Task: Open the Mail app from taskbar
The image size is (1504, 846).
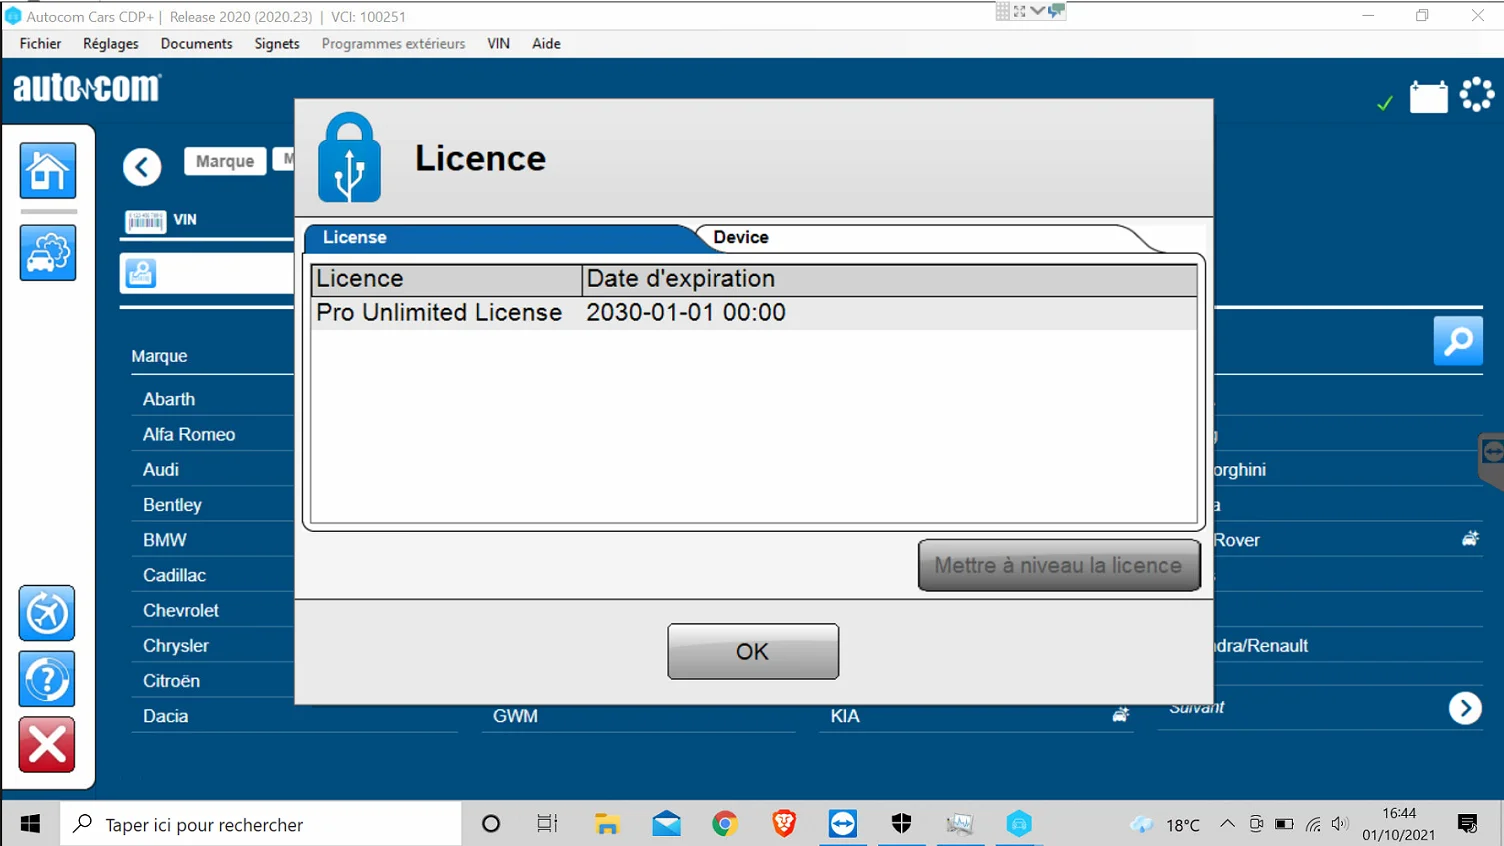Action: tap(666, 824)
